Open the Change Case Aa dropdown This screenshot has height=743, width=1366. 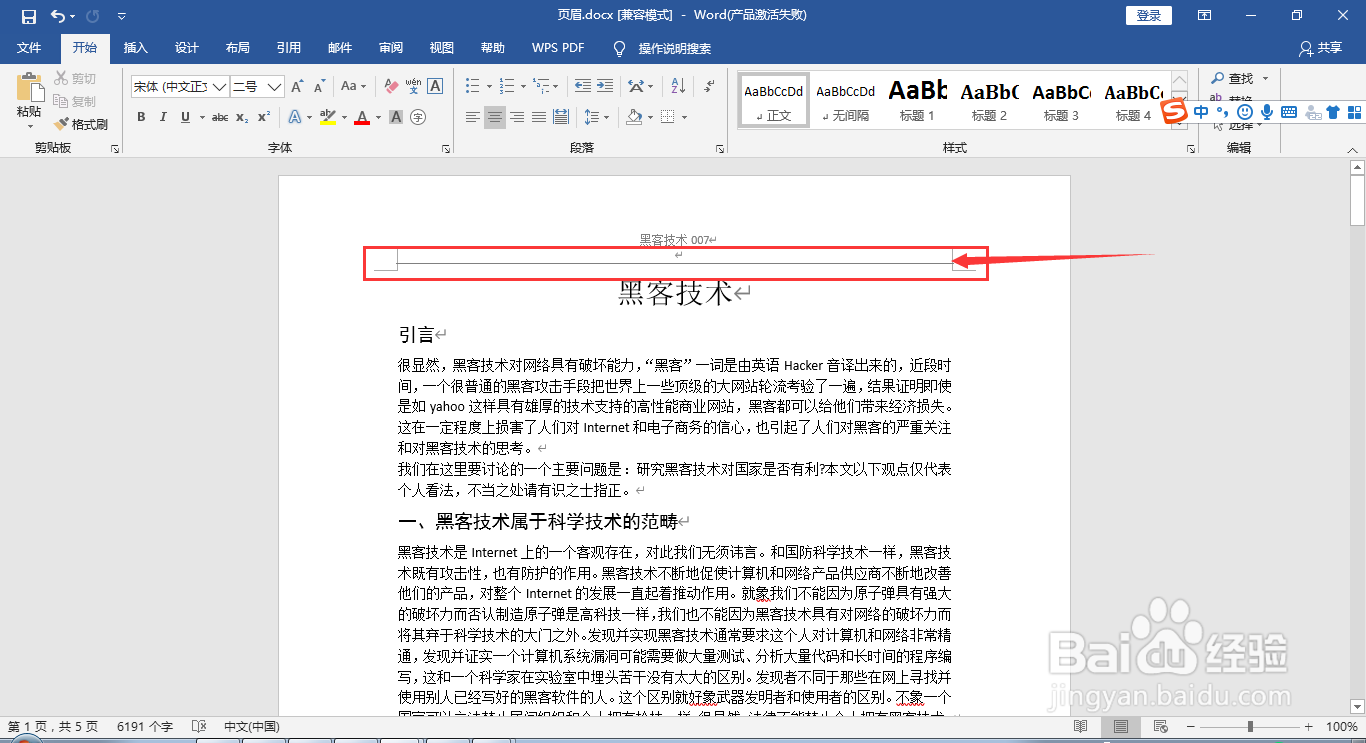353,87
